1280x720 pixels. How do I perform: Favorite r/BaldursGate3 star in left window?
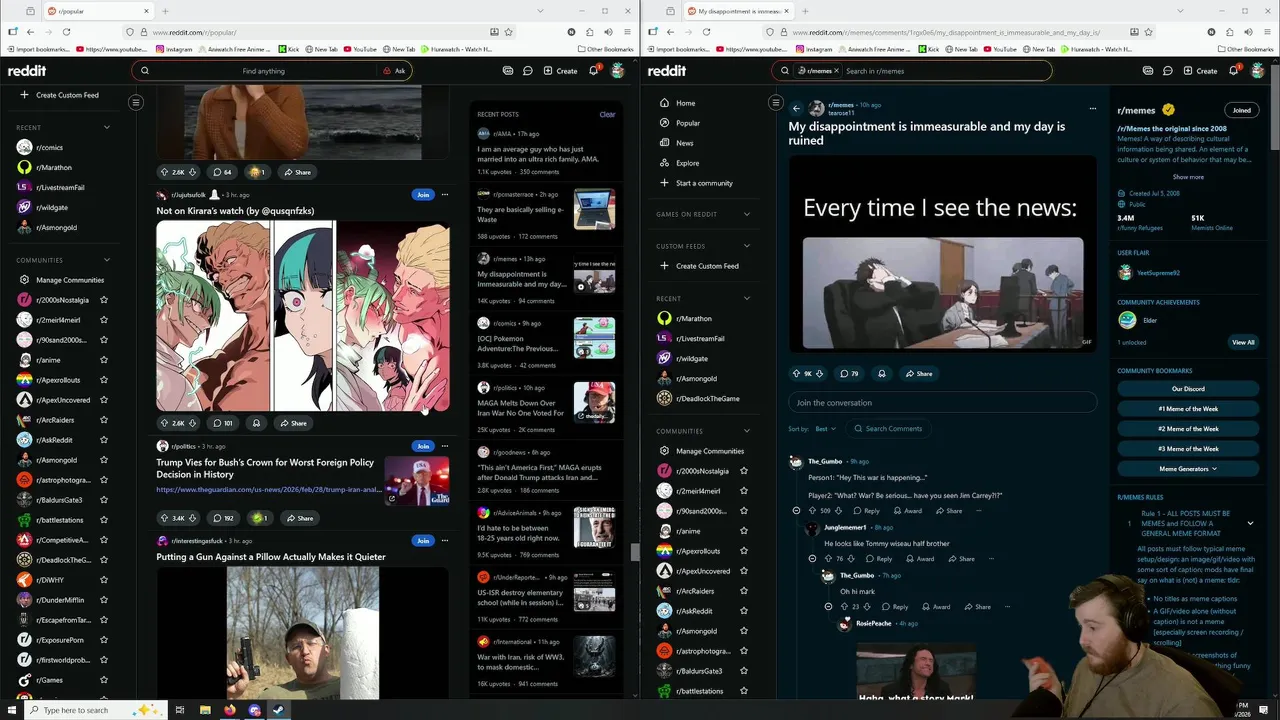[x=104, y=500]
